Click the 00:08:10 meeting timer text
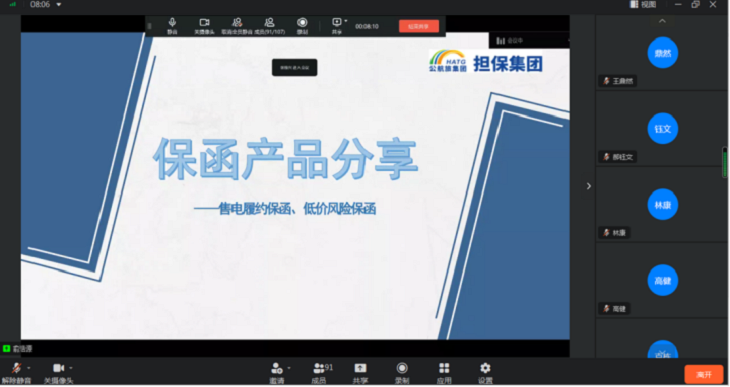 (367, 27)
